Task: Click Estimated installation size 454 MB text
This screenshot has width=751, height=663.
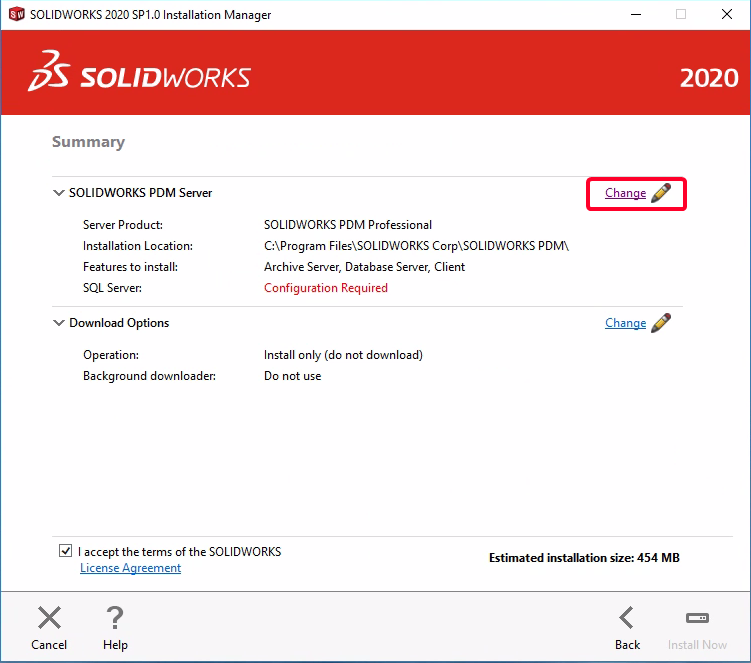Action: click(584, 558)
